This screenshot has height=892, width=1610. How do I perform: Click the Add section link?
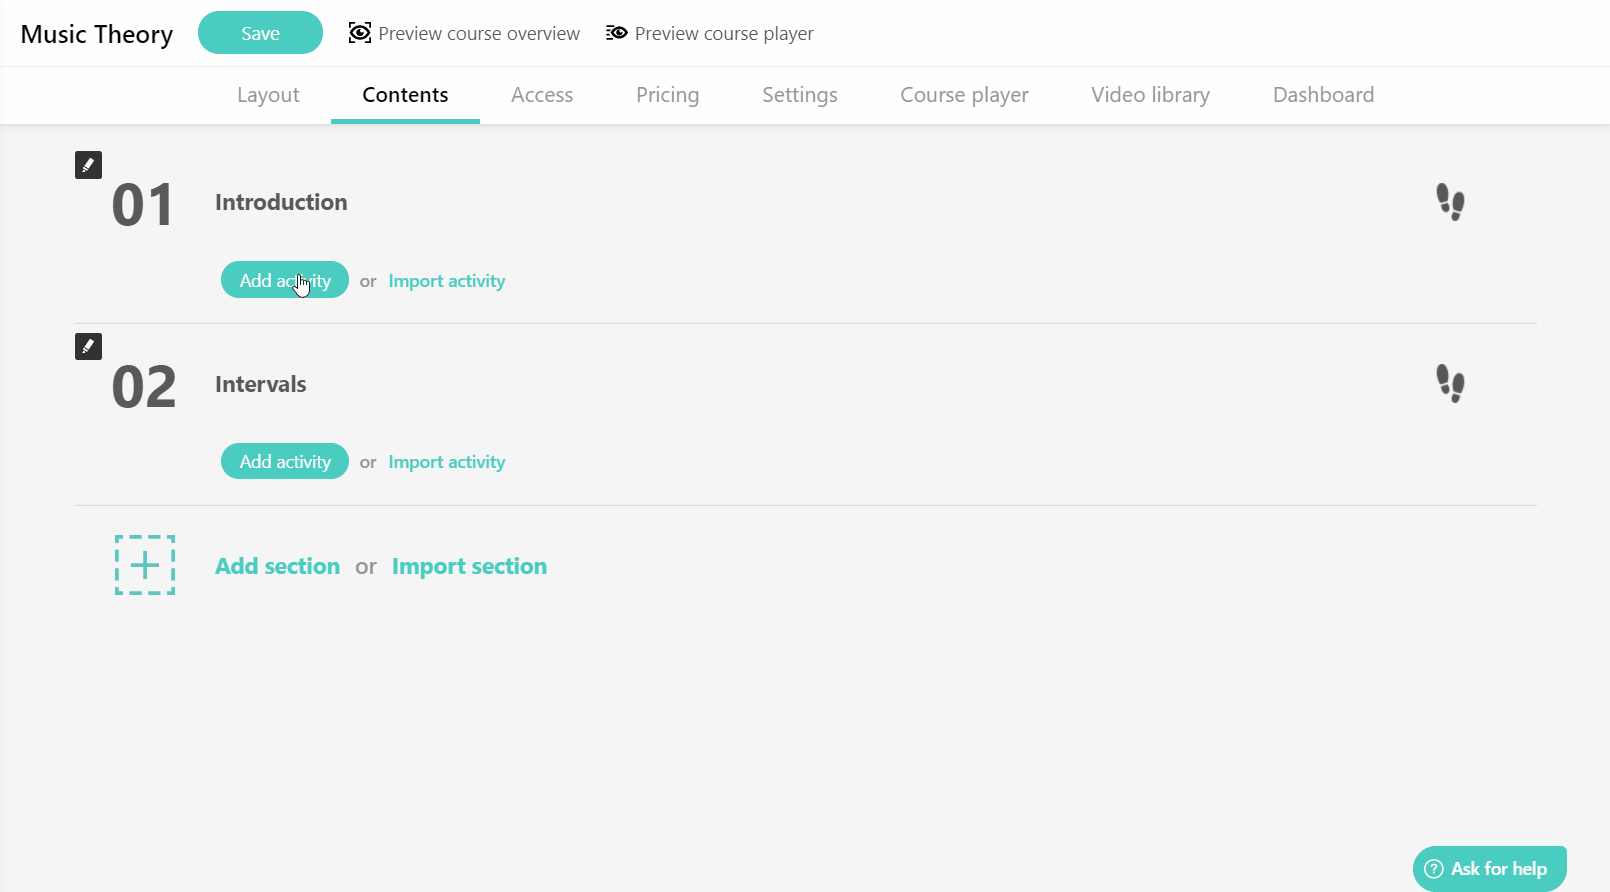[x=277, y=566]
